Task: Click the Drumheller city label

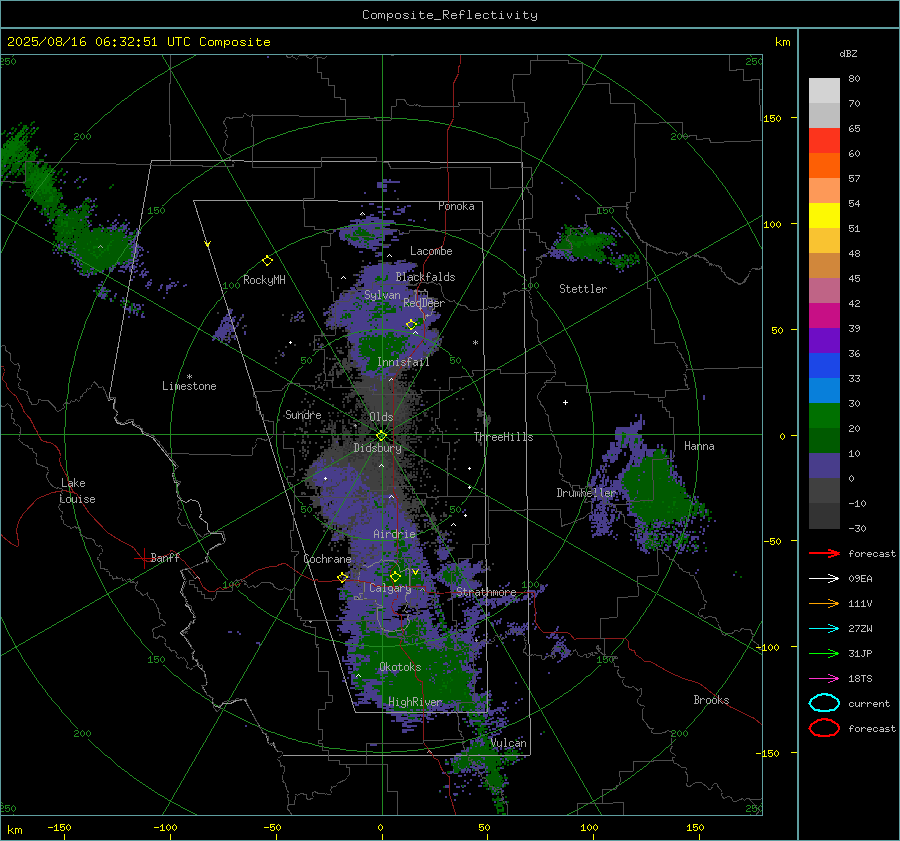Action: 587,493
